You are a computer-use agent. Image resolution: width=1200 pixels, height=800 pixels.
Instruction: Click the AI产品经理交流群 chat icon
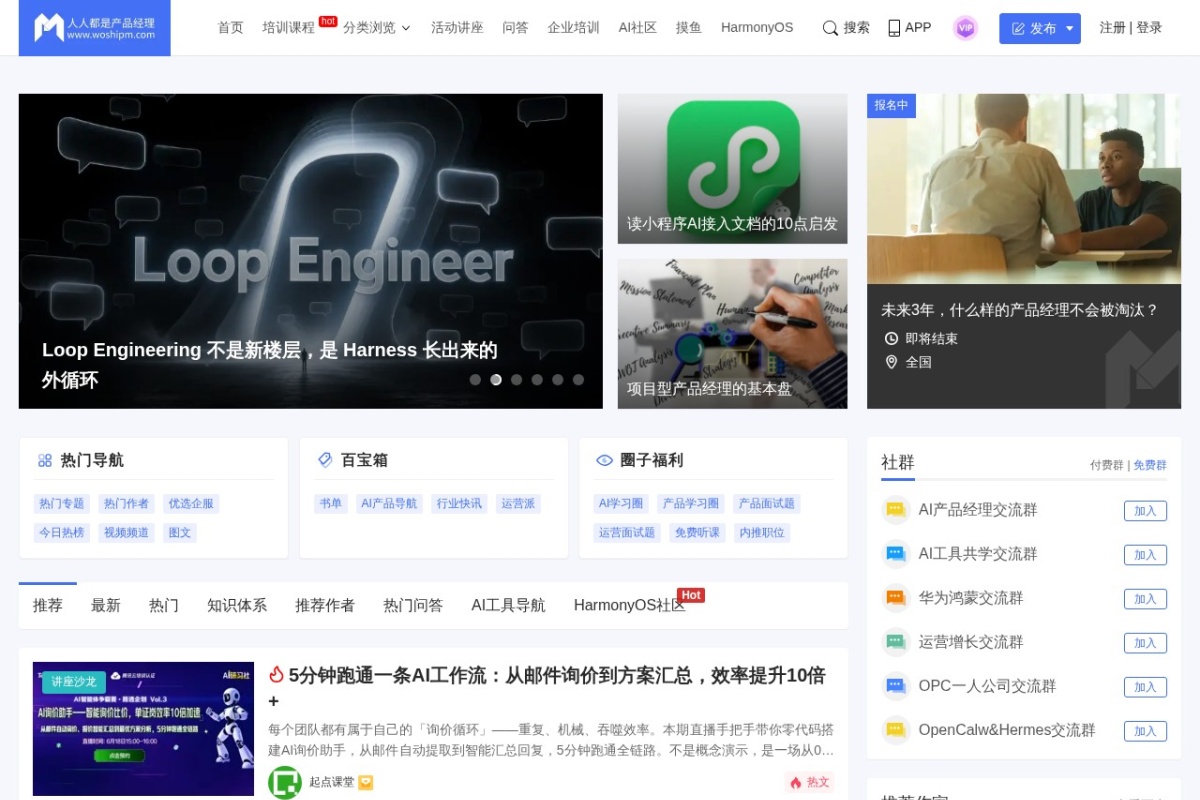click(895, 510)
